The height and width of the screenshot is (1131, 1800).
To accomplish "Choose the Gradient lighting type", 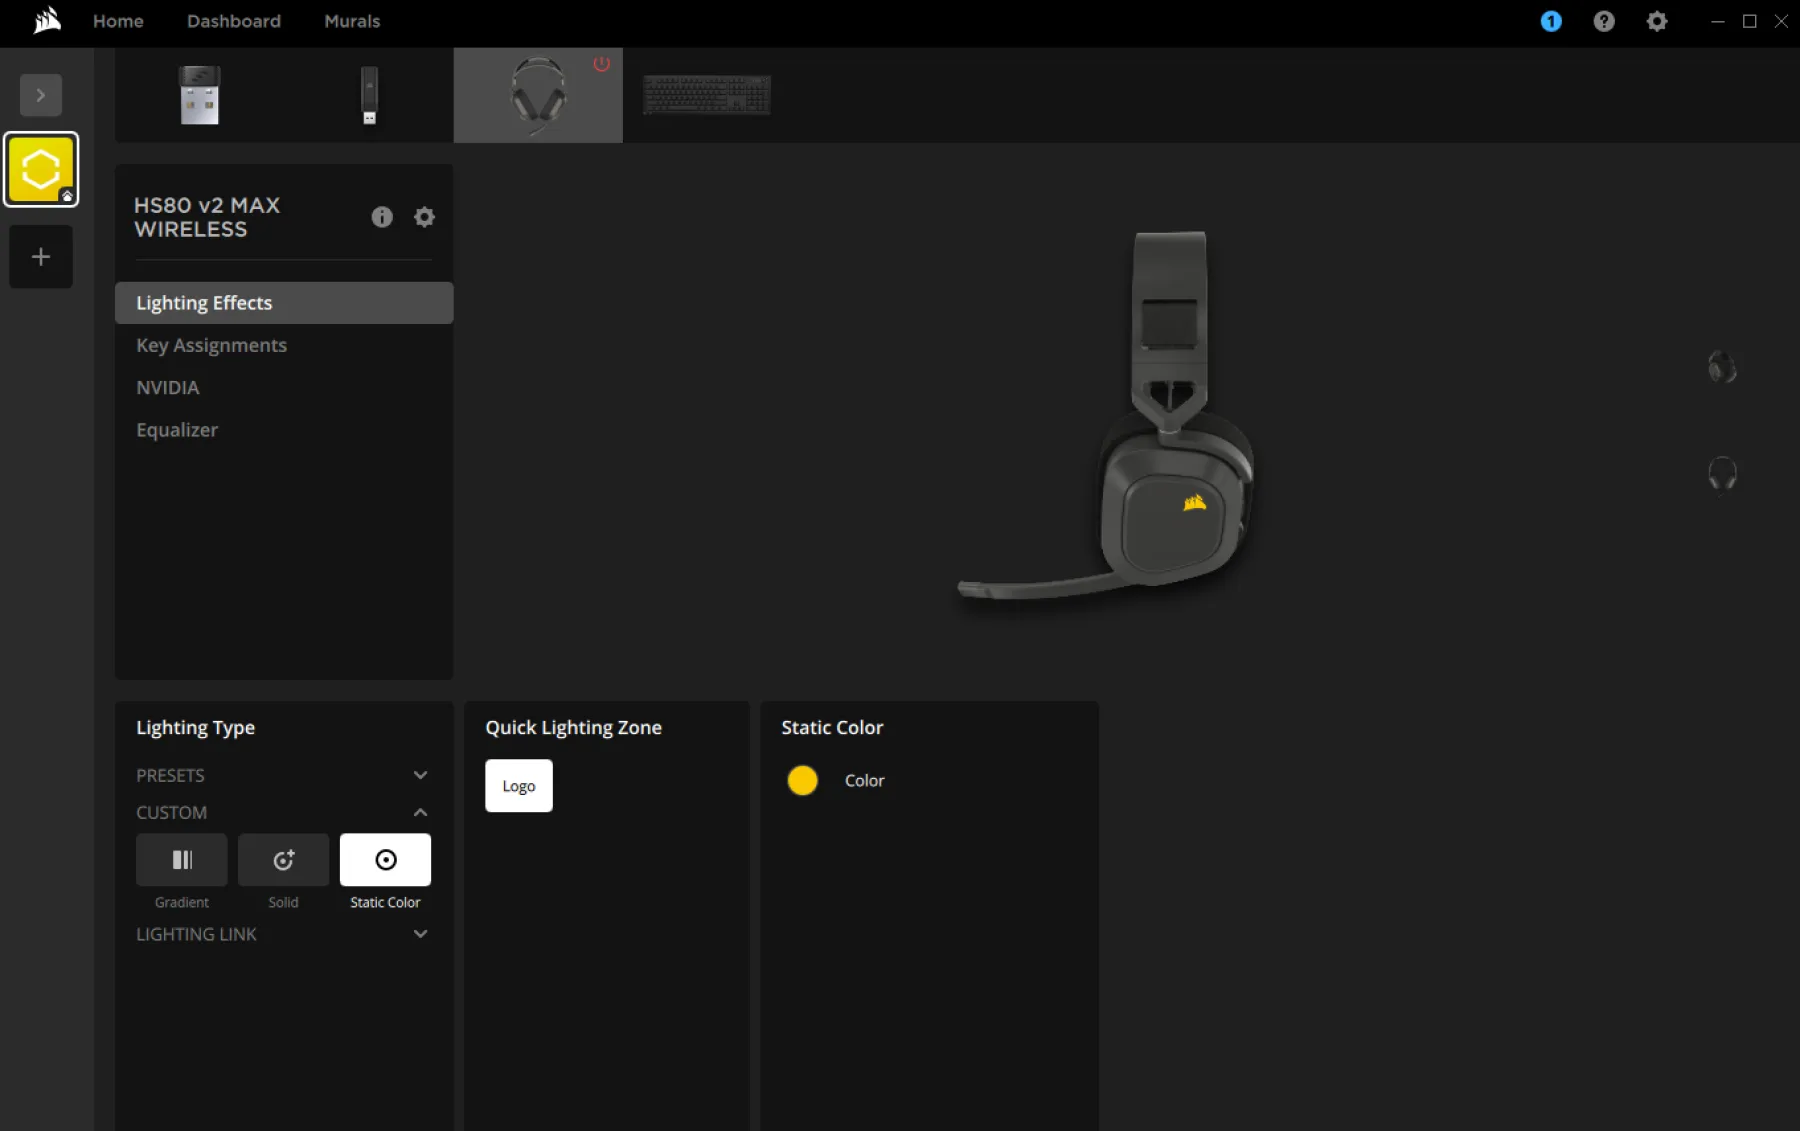I will click(182, 860).
